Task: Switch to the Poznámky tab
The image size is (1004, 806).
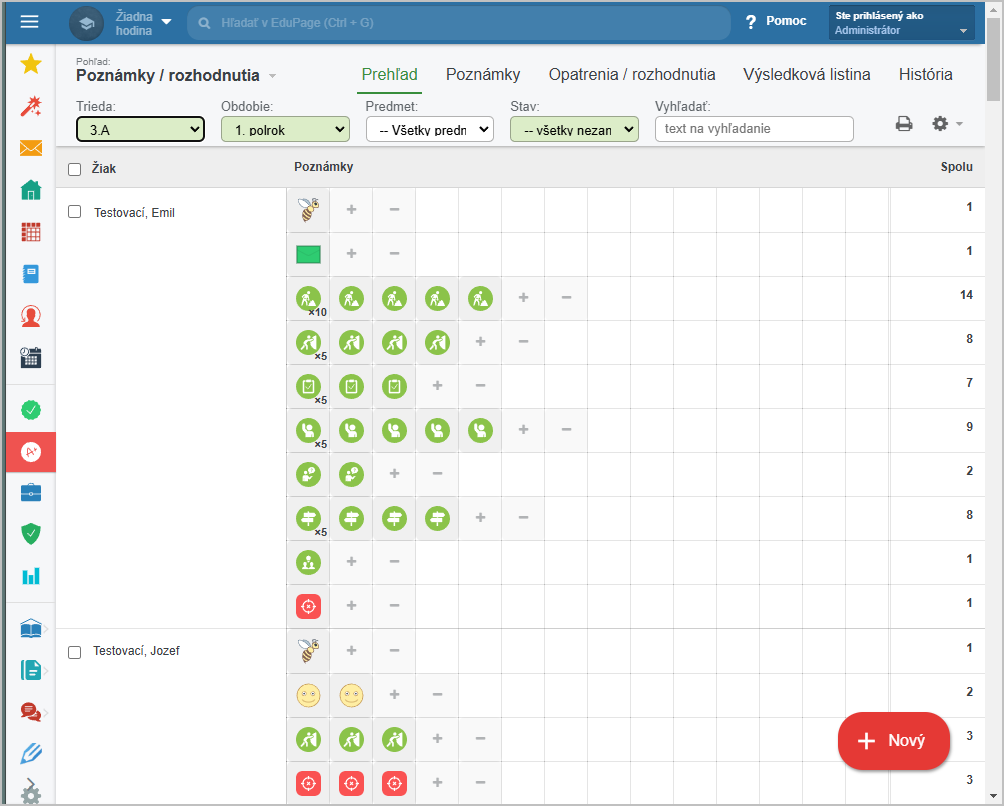Action: 483,74
